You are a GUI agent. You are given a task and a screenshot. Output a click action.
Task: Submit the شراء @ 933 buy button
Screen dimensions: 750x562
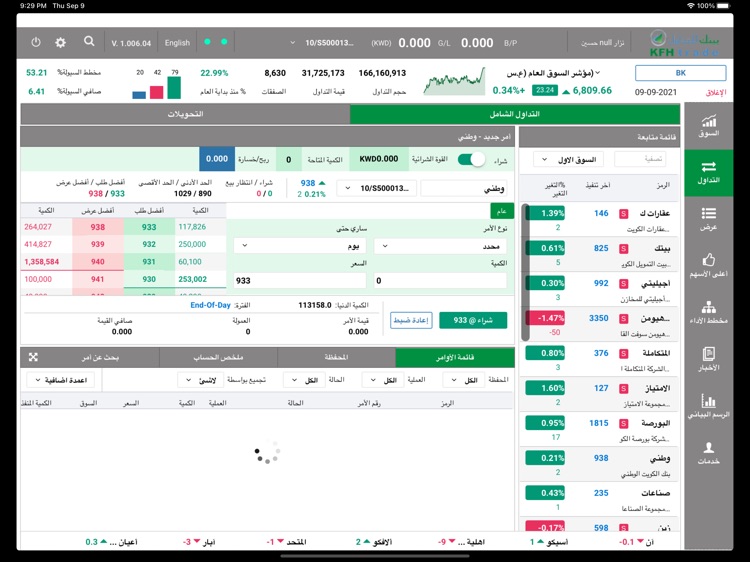click(473, 320)
